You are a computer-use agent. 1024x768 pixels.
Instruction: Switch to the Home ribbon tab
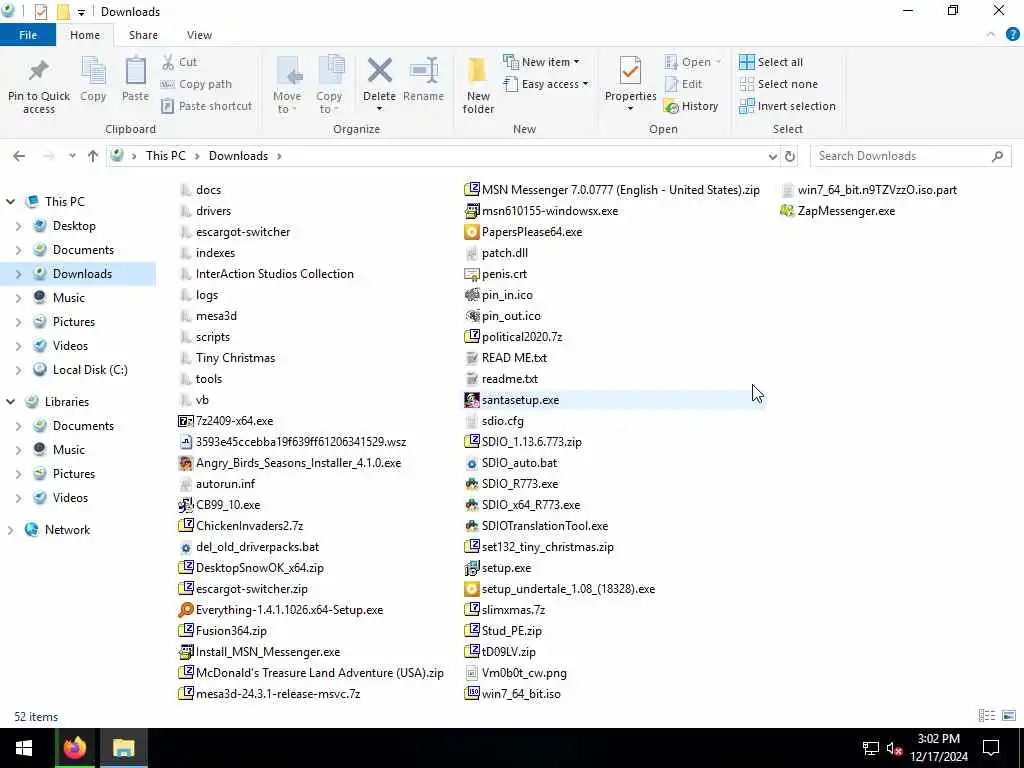[x=85, y=35]
